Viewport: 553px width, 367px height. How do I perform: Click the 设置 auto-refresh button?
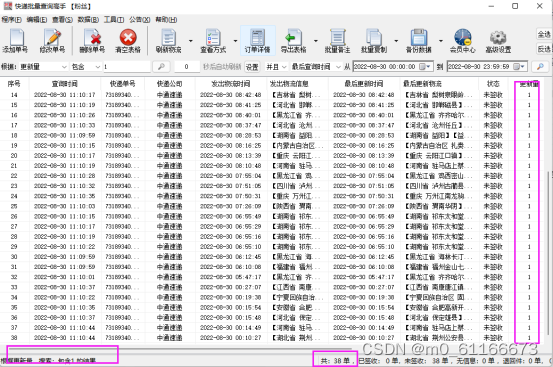252,66
